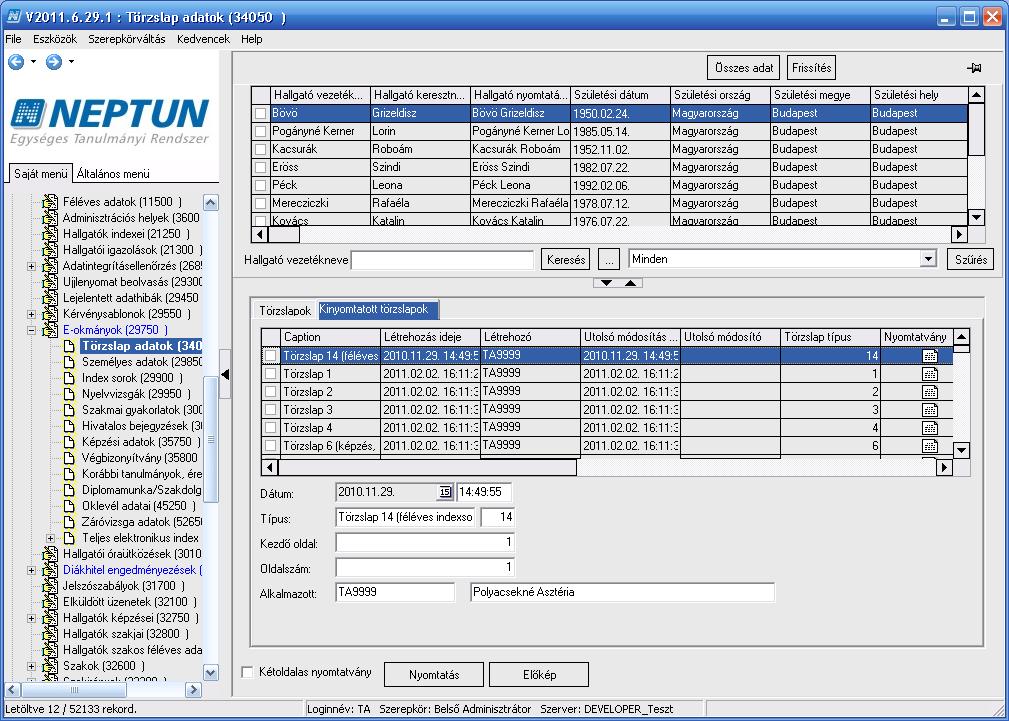Screen dimensions: 1009x721
Task: Open Nyomtatvány document icon in Törzslap 2 row
Action: coord(930,391)
